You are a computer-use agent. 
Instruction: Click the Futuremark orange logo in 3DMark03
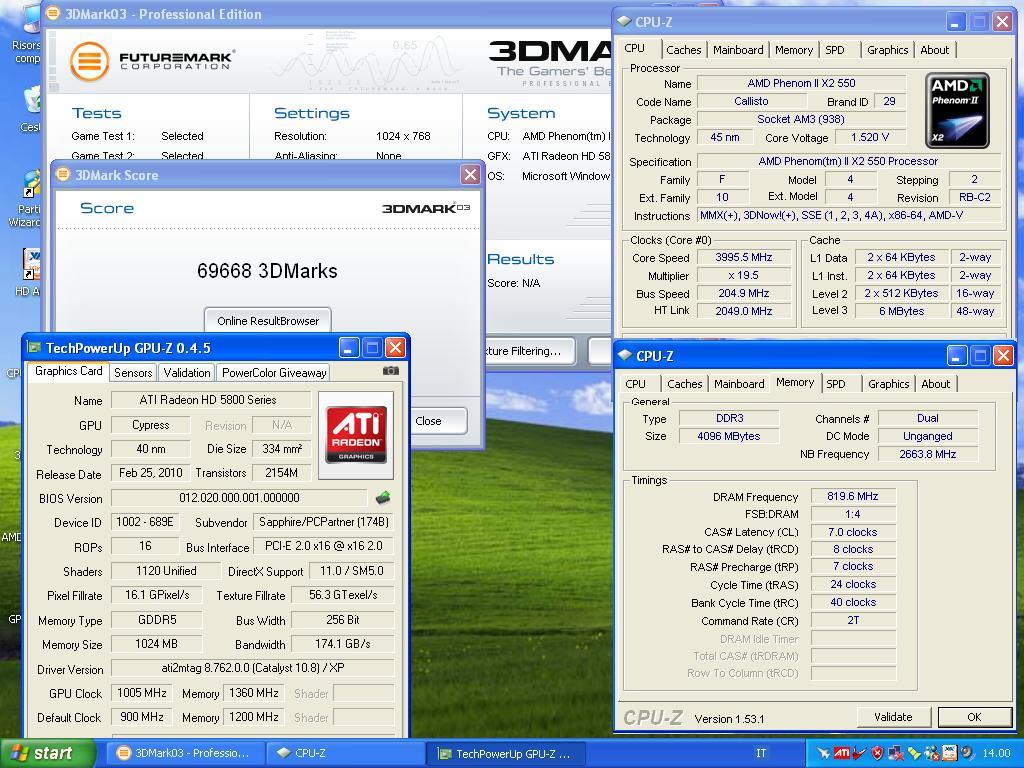tap(89, 62)
